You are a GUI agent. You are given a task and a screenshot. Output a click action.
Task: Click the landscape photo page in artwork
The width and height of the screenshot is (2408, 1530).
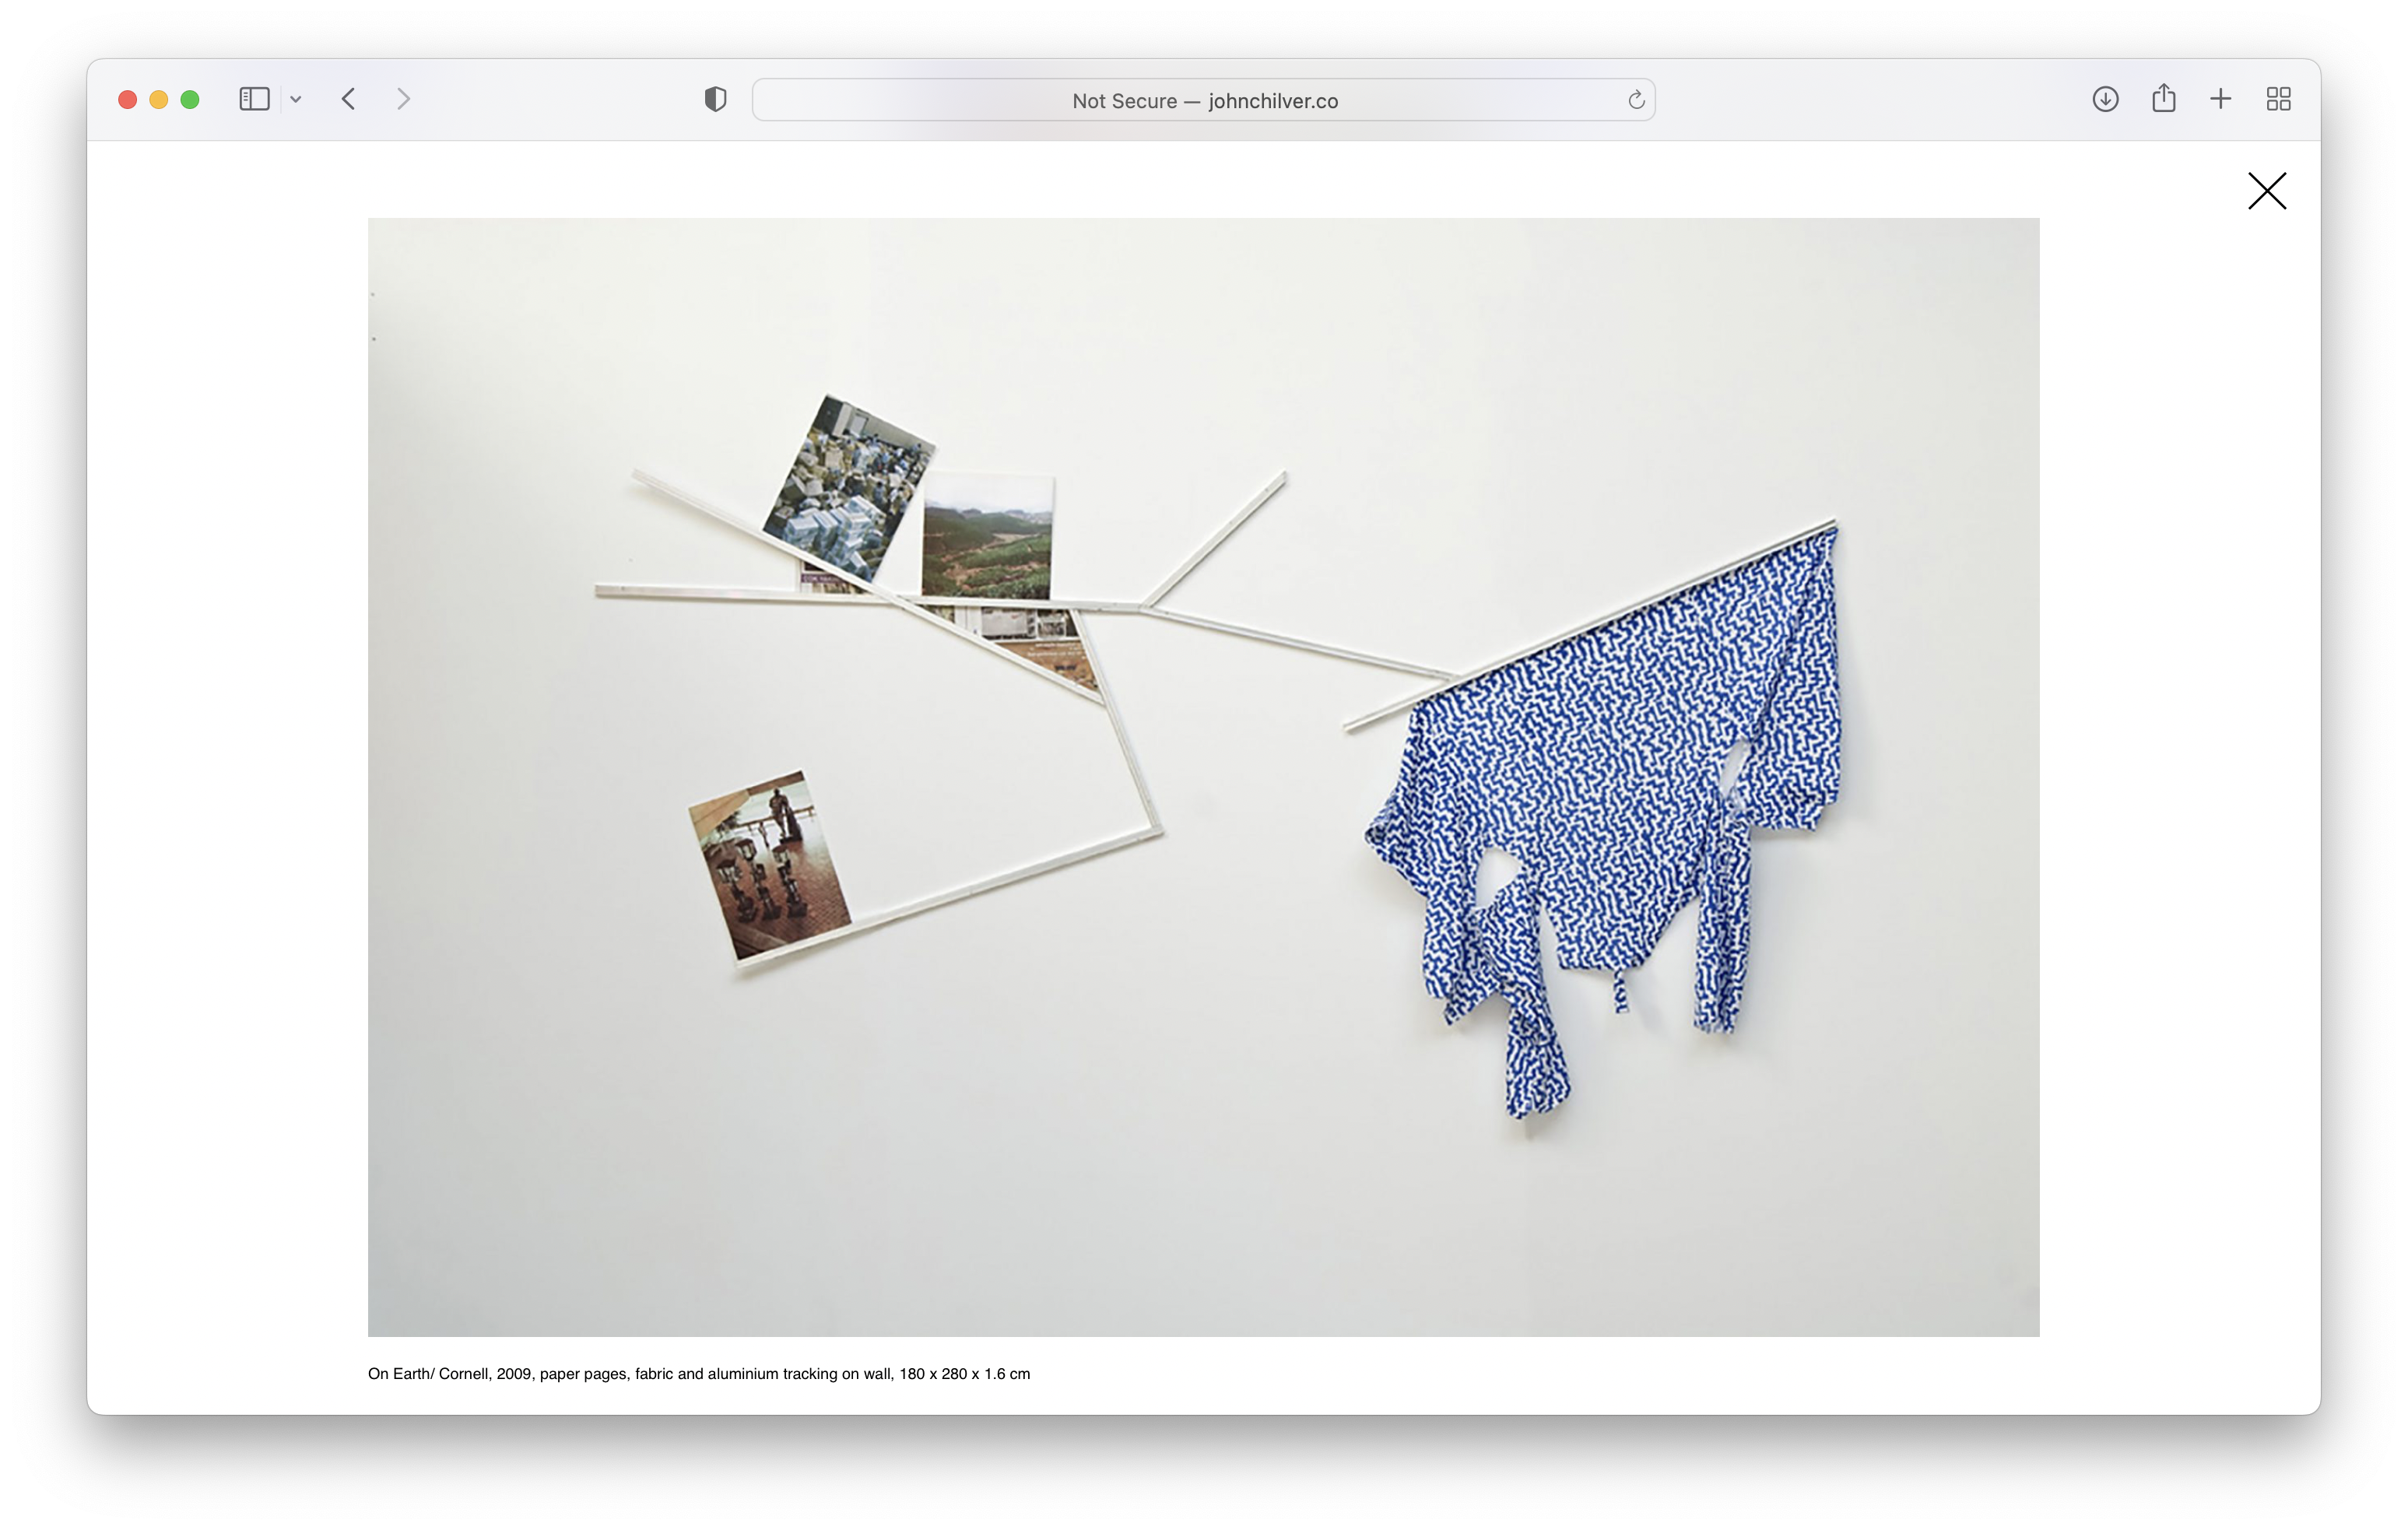[x=987, y=540]
